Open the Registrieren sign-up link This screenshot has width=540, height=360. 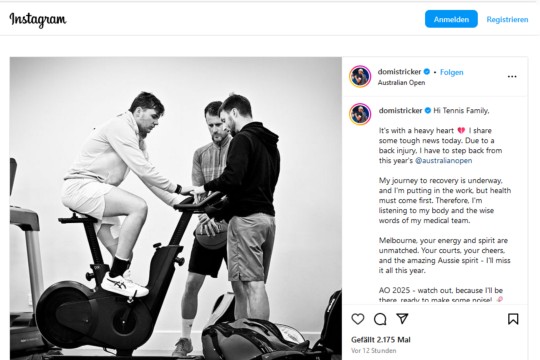pyautogui.click(x=507, y=20)
